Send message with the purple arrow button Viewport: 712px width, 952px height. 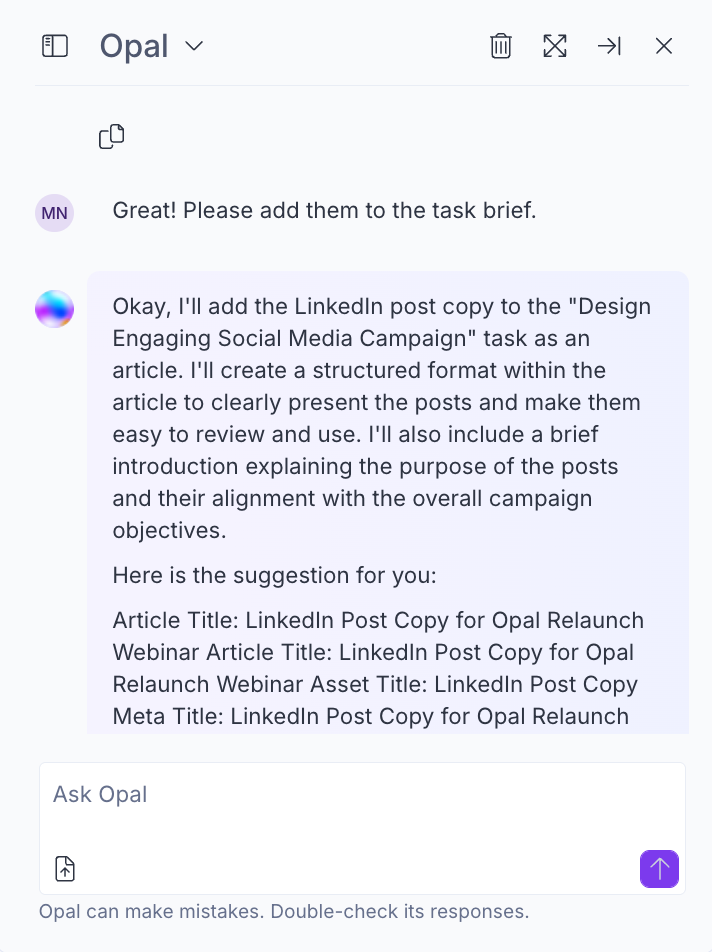click(659, 869)
